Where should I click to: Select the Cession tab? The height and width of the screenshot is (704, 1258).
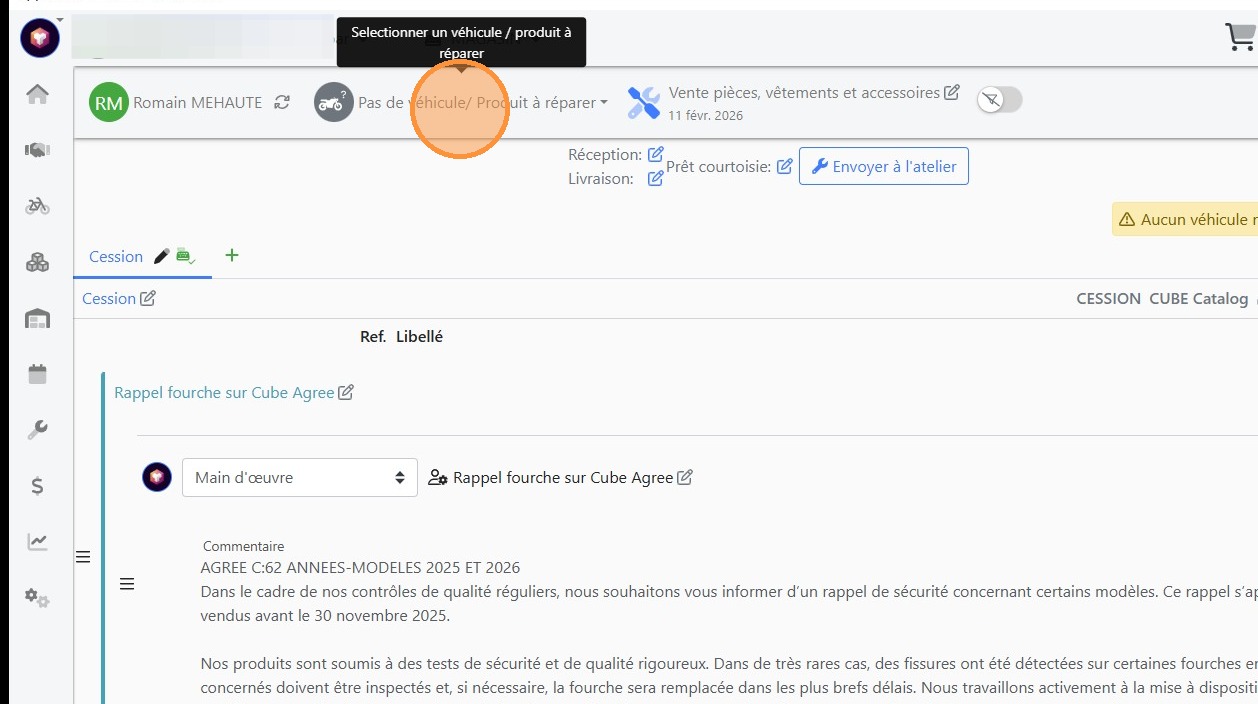pos(116,256)
